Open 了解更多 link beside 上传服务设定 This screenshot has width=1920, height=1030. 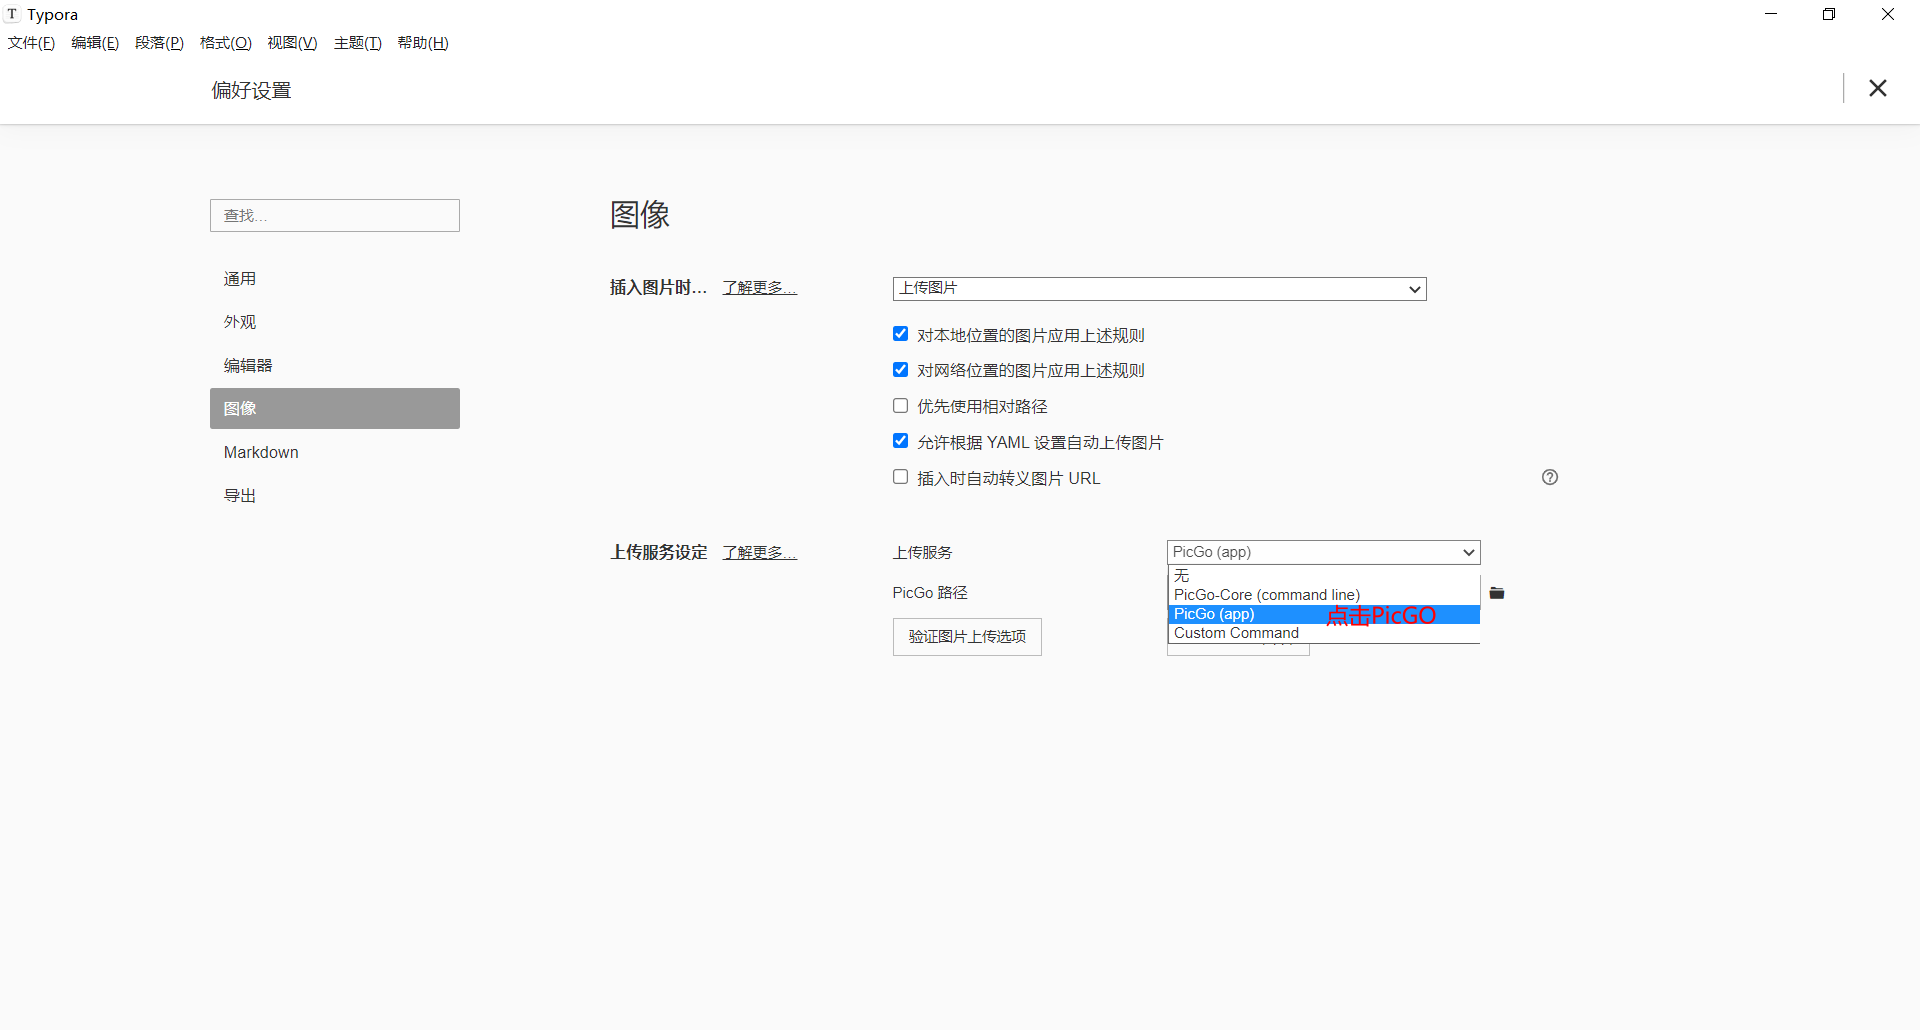pos(759,553)
